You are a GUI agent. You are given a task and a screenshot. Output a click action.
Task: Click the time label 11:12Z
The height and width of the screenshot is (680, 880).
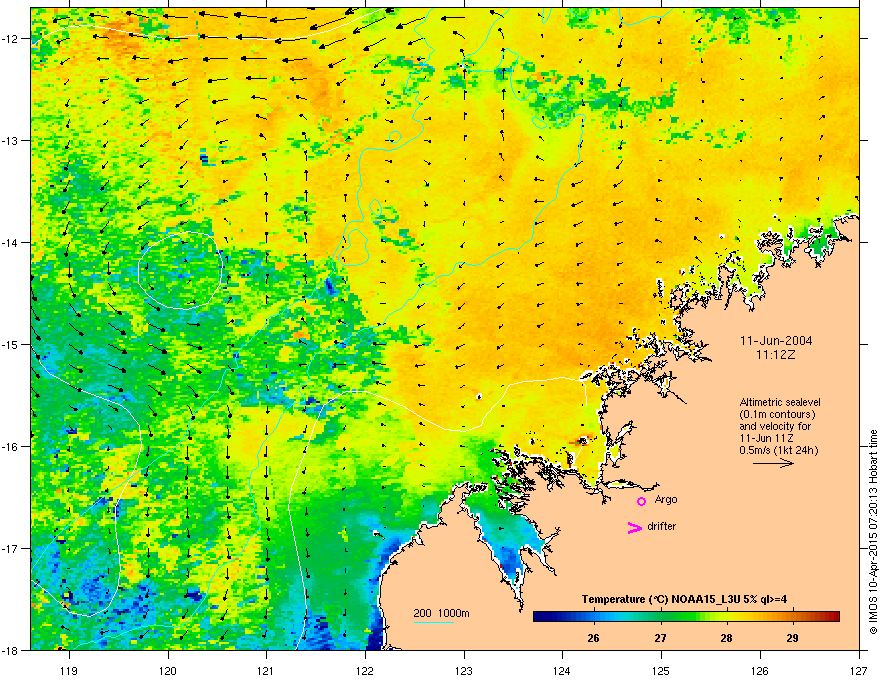point(776,355)
